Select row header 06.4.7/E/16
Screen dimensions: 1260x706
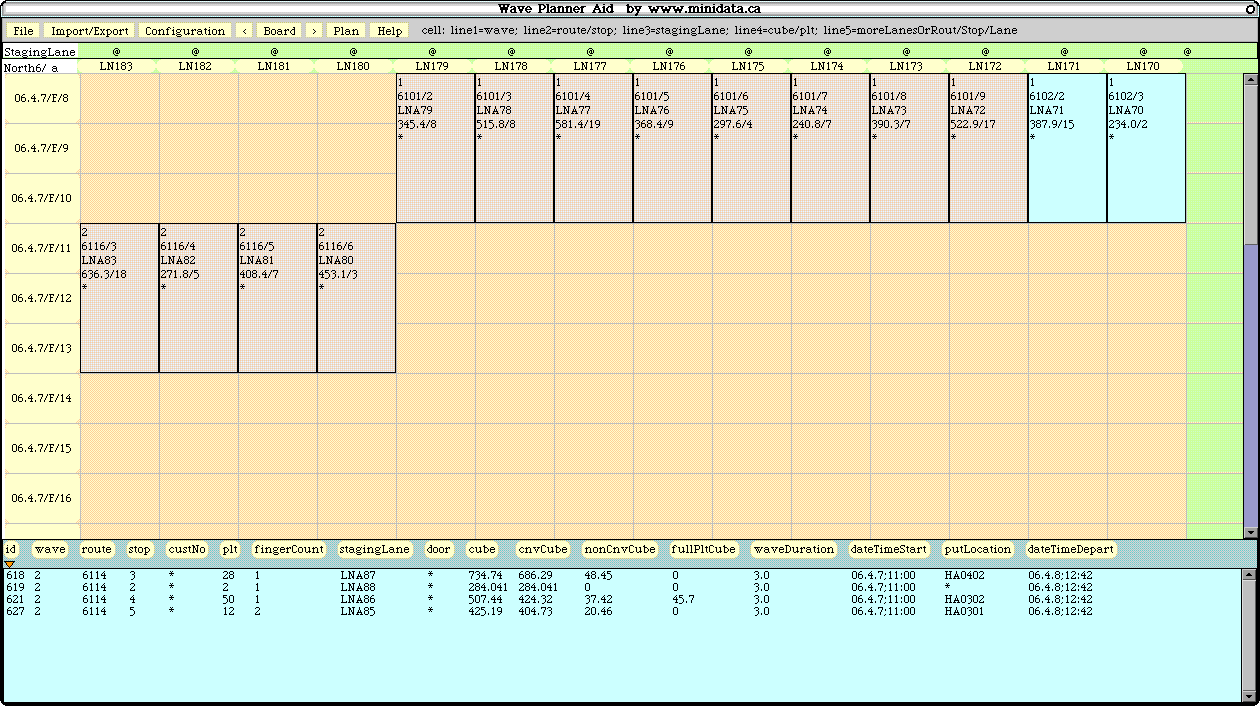coord(41,498)
